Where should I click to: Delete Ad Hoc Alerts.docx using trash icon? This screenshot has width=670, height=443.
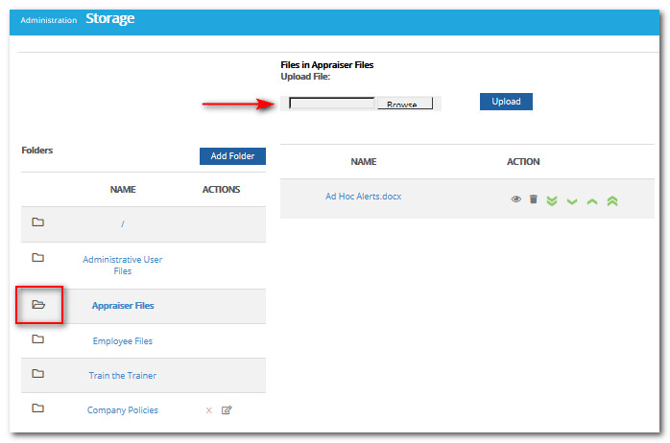point(533,200)
